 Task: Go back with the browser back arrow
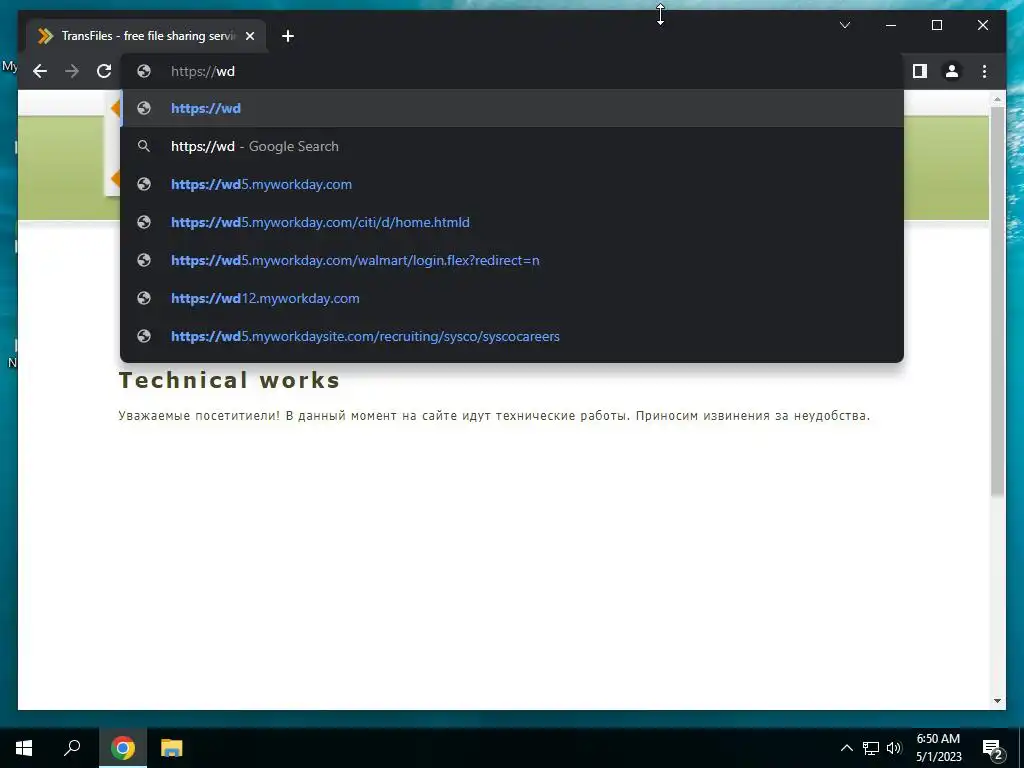[x=40, y=71]
